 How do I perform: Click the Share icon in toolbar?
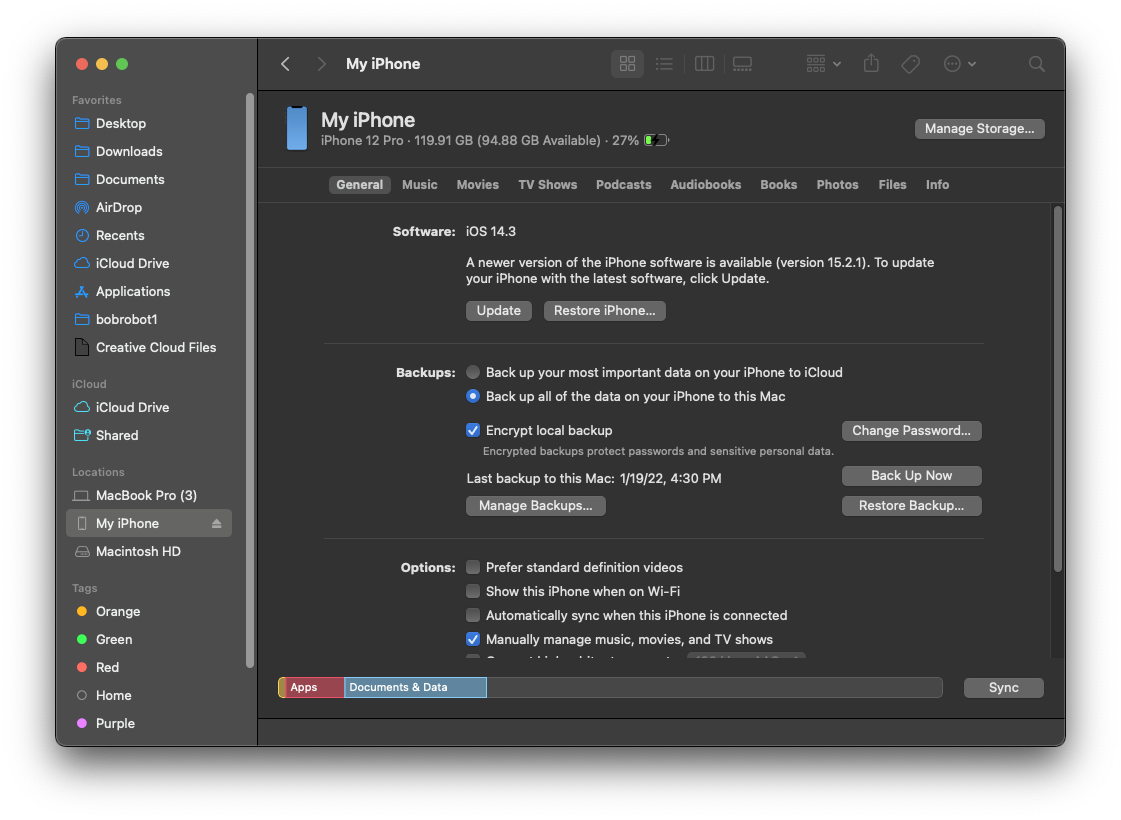coord(871,64)
